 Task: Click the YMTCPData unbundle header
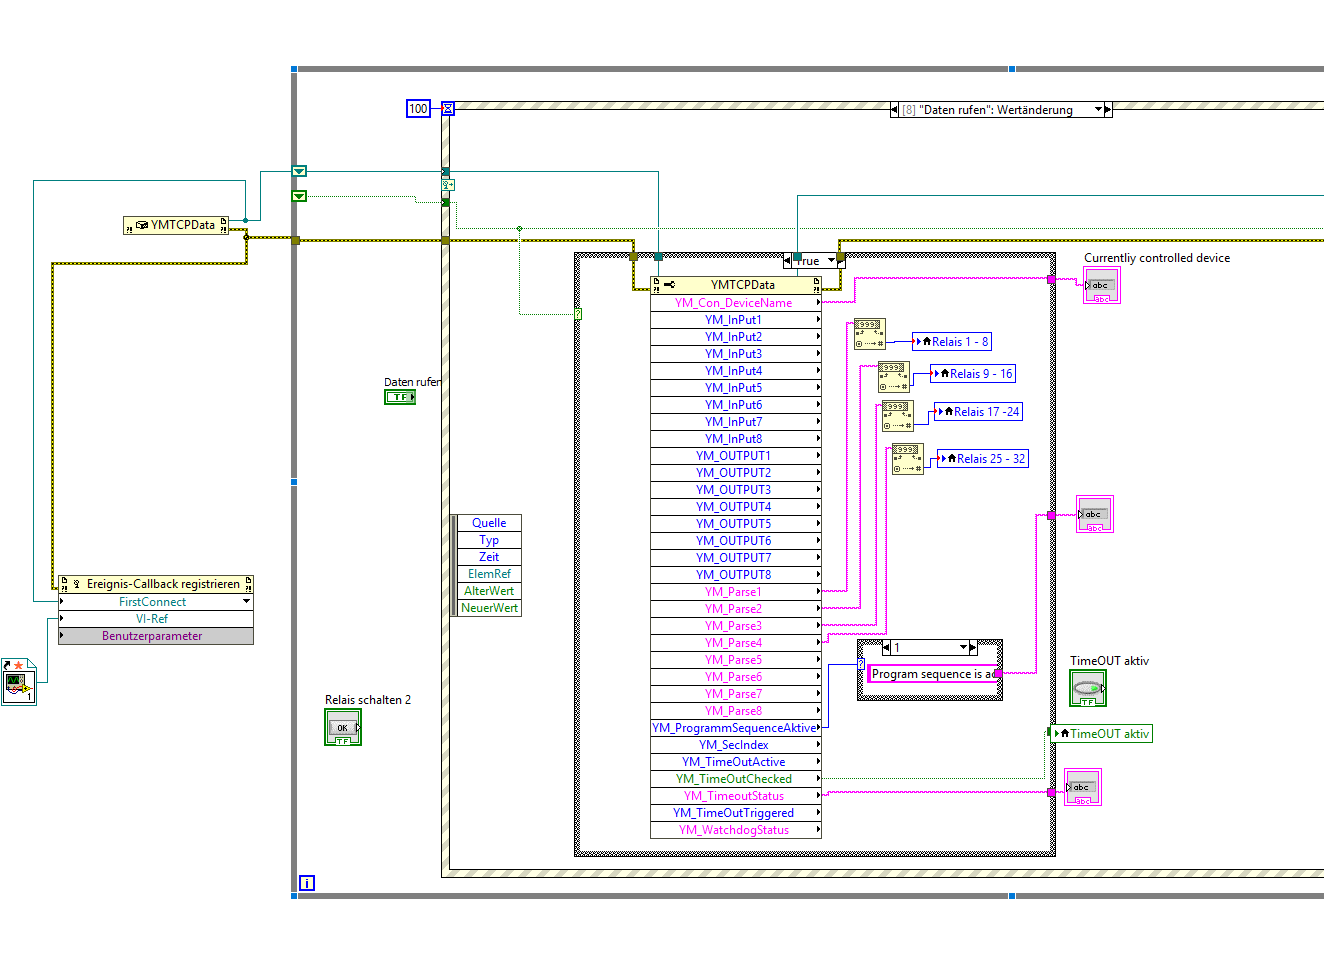[736, 285]
